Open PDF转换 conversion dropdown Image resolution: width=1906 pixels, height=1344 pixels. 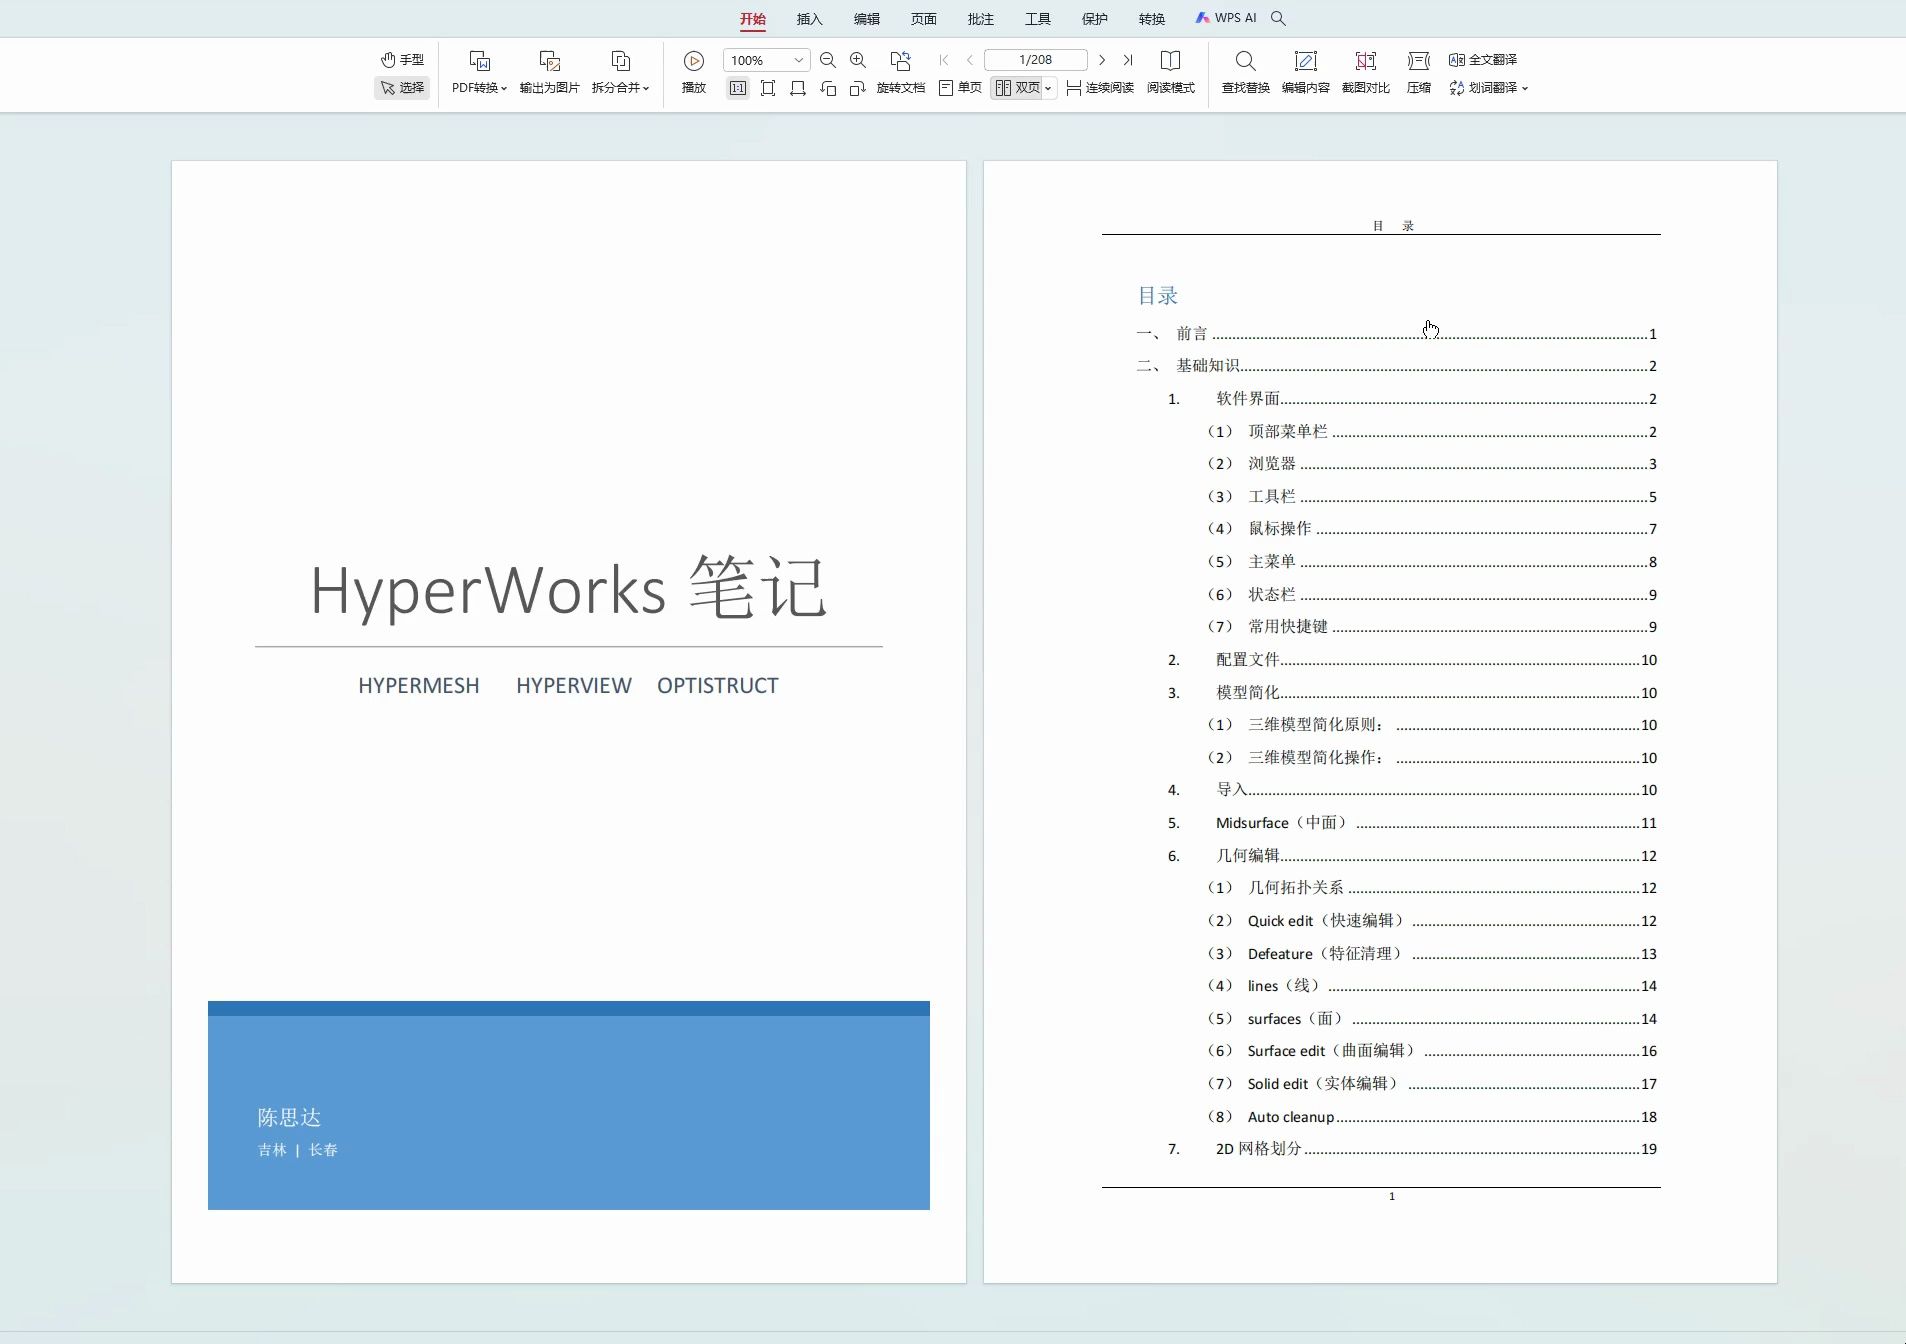tap(479, 73)
